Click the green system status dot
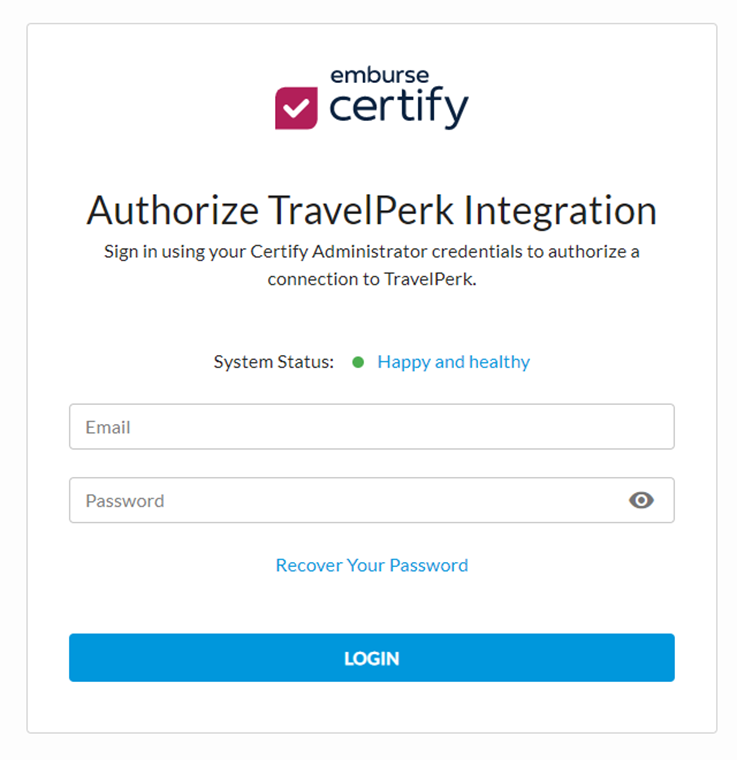The width and height of the screenshot is (737, 760). 358,362
